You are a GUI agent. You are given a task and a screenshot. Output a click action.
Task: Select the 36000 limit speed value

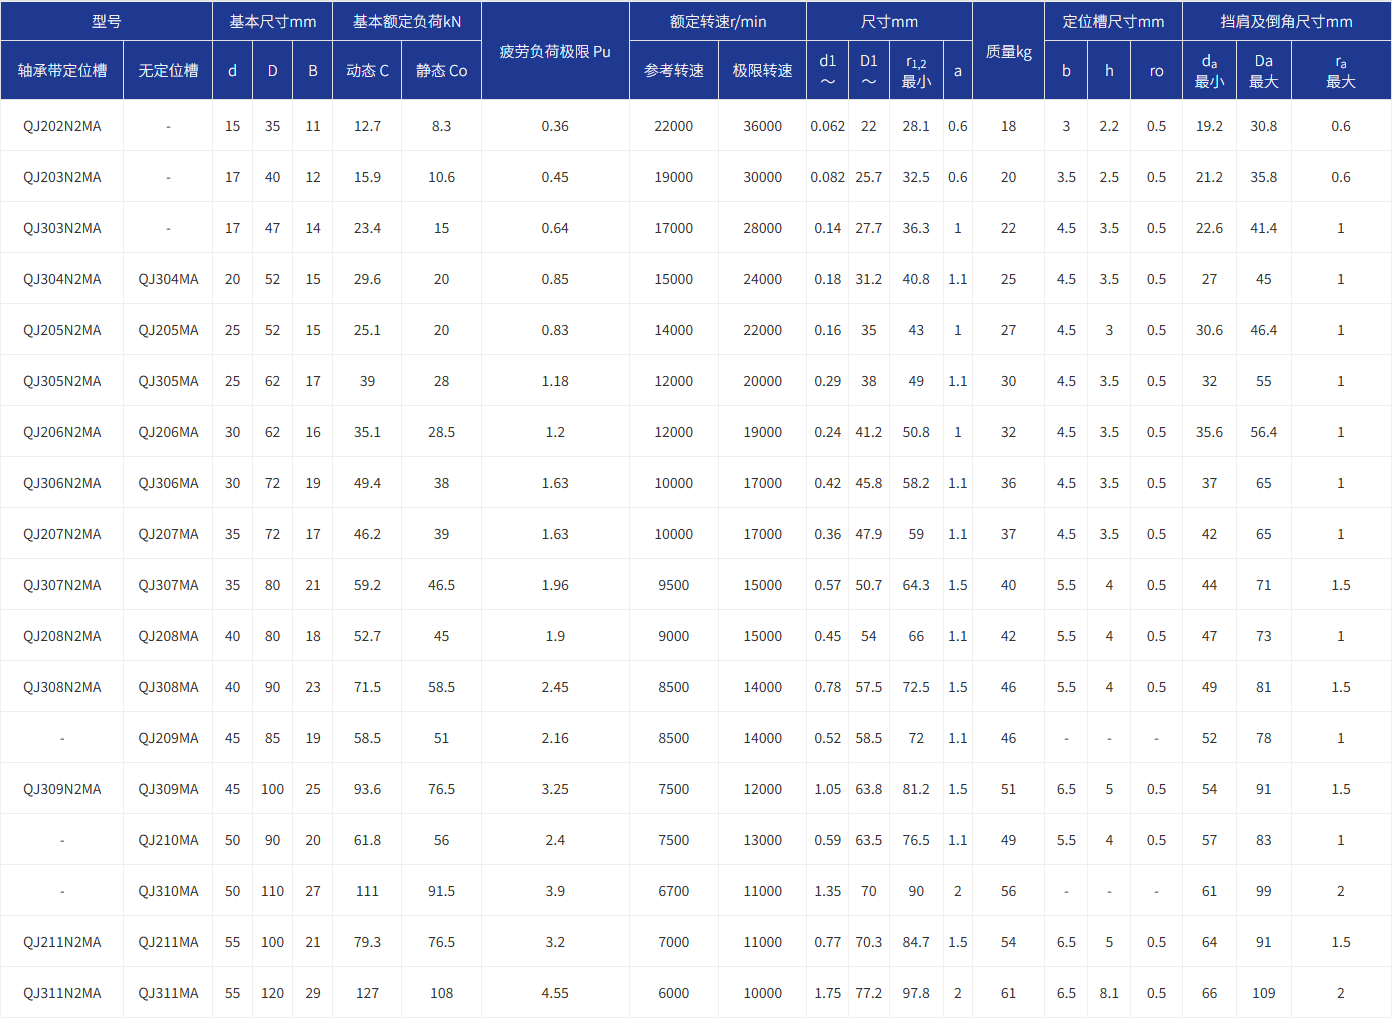pos(762,126)
